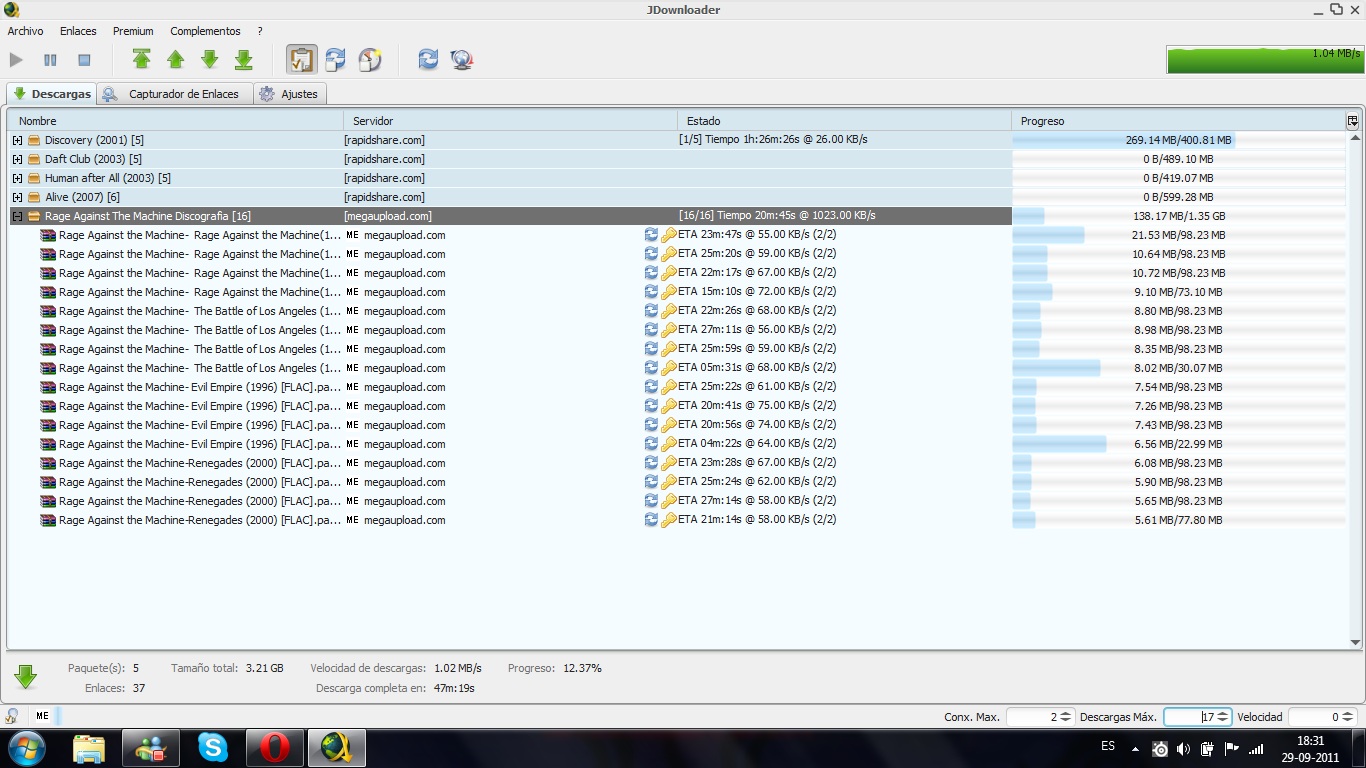This screenshot has height=768, width=1366.
Task: Open the ? help menu
Action: coord(260,31)
